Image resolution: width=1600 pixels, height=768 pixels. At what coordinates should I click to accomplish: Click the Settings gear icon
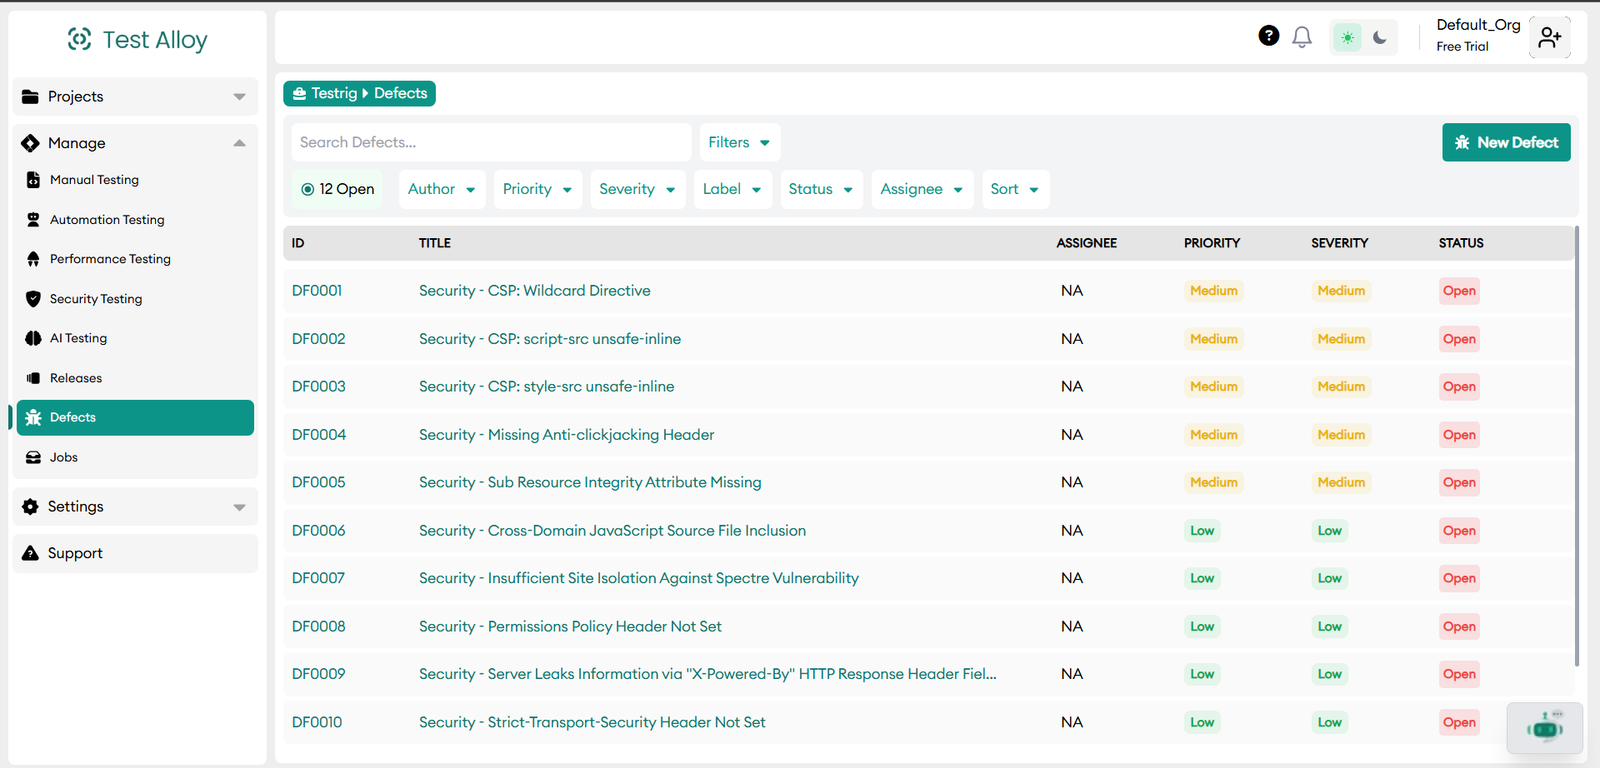tap(30, 507)
